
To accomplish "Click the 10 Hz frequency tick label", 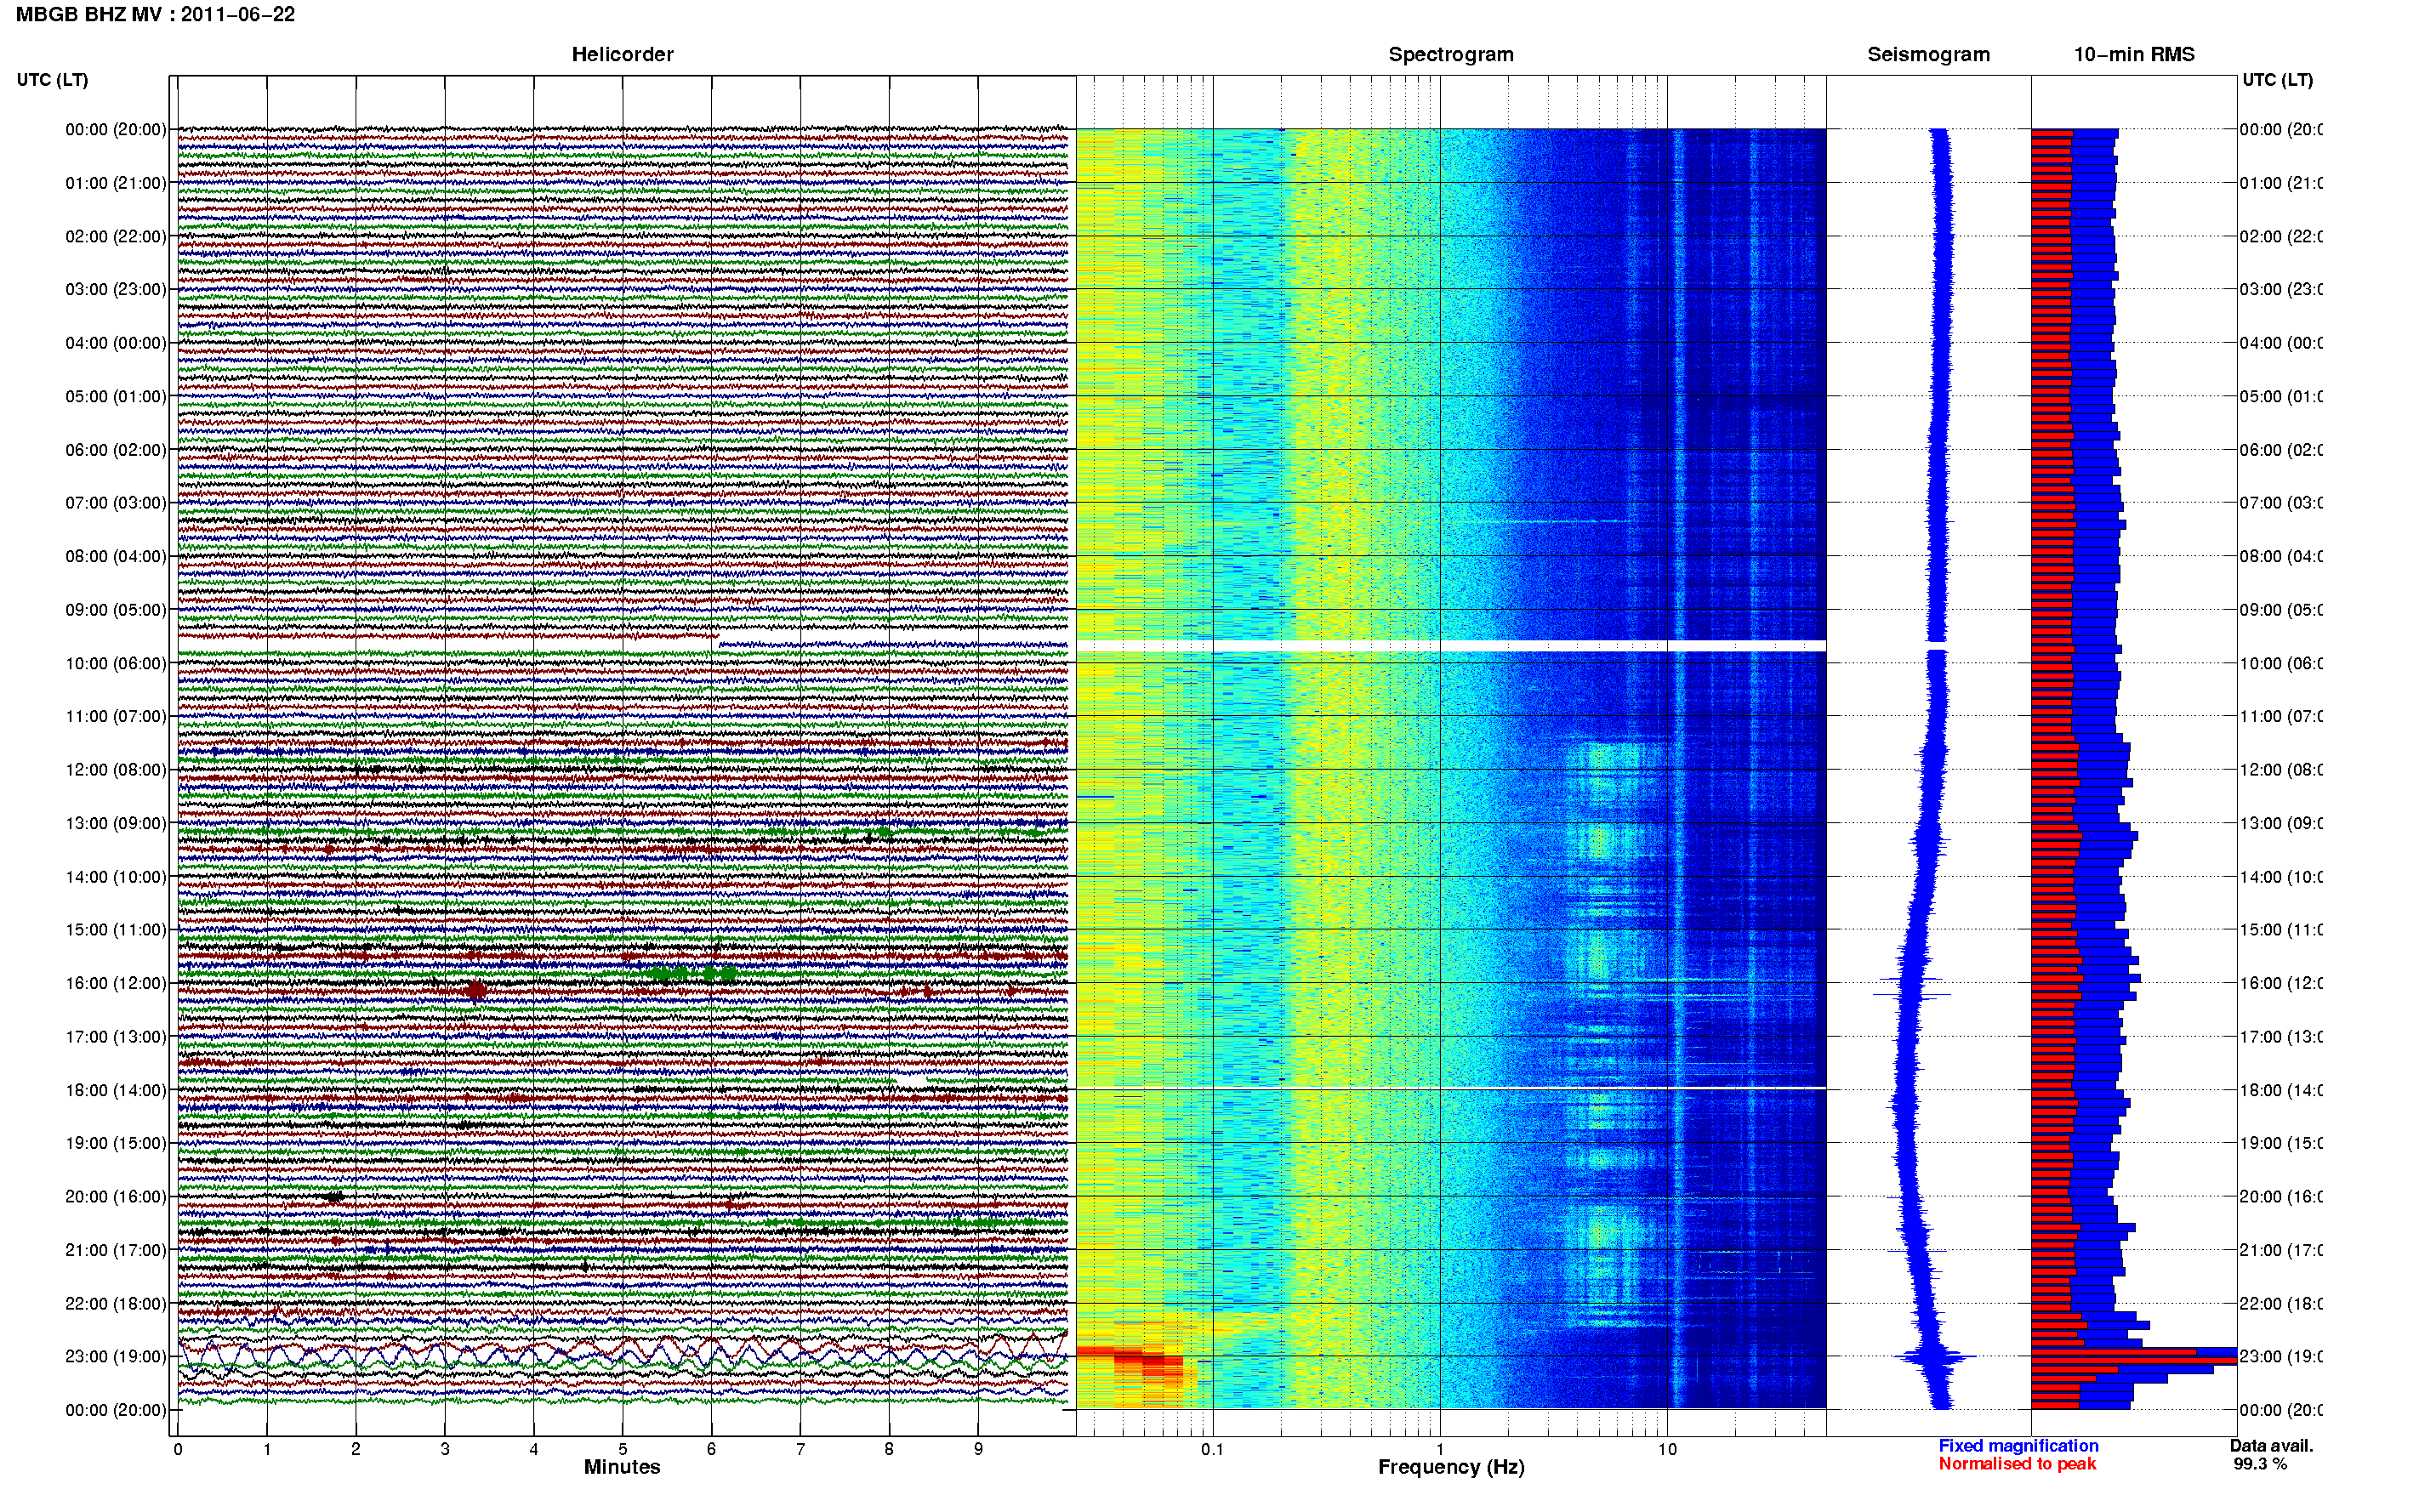I will (x=1667, y=1449).
